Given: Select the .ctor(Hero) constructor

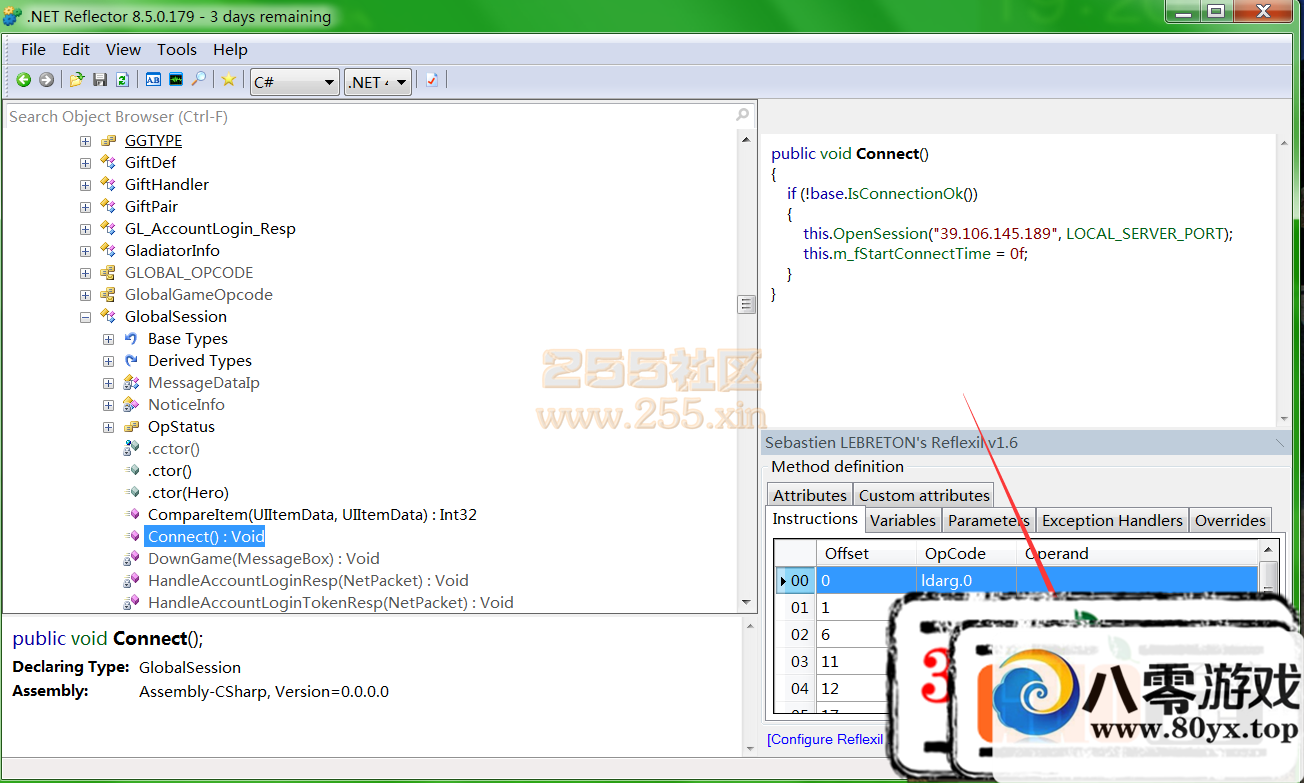Looking at the screenshot, I should coord(188,492).
